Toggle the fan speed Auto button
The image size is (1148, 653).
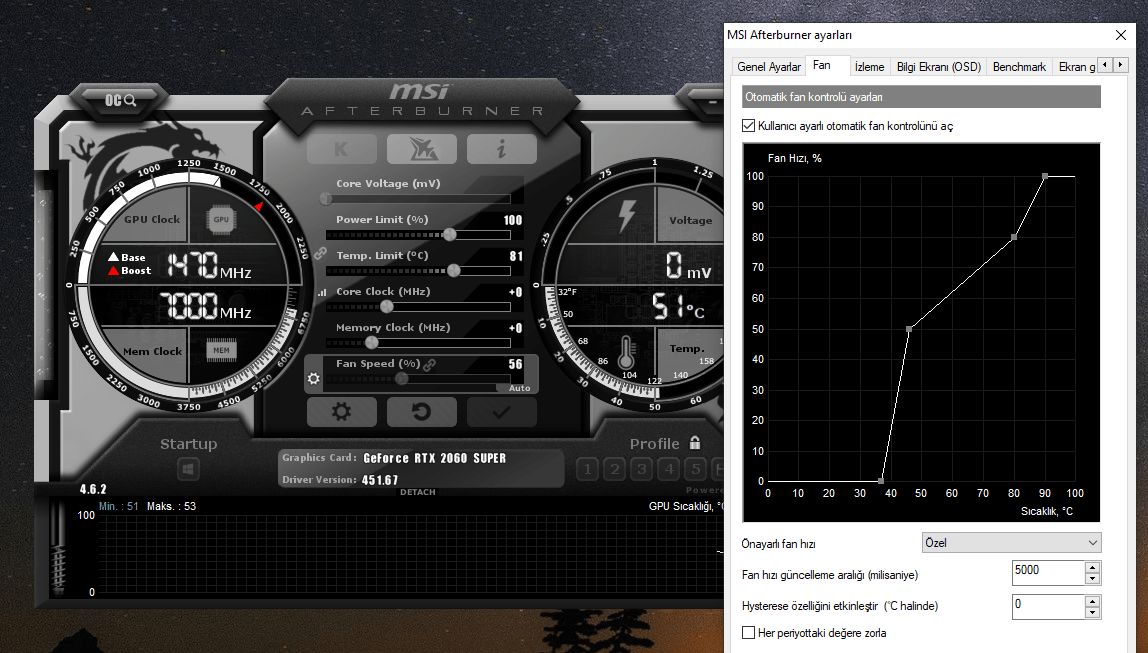(519, 388)
